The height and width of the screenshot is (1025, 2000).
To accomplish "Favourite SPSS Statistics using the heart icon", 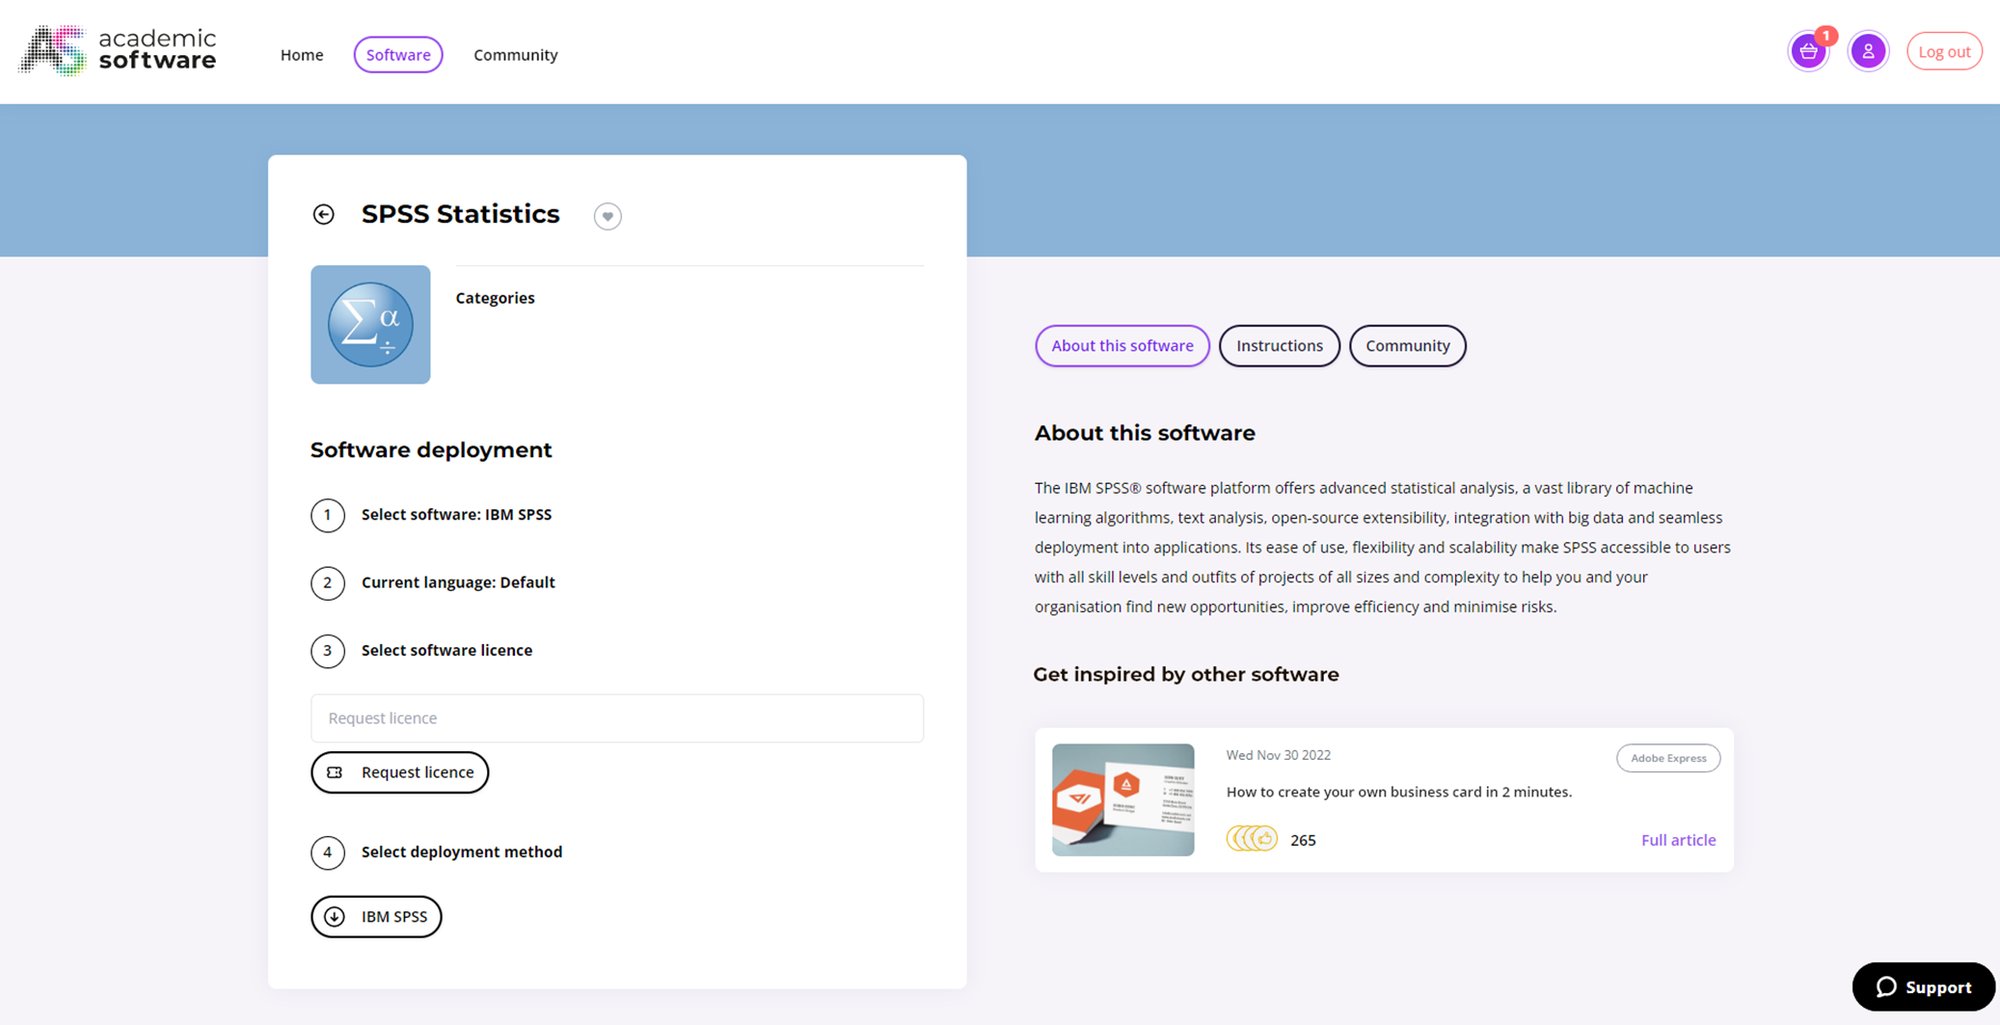I will point(607,216).
